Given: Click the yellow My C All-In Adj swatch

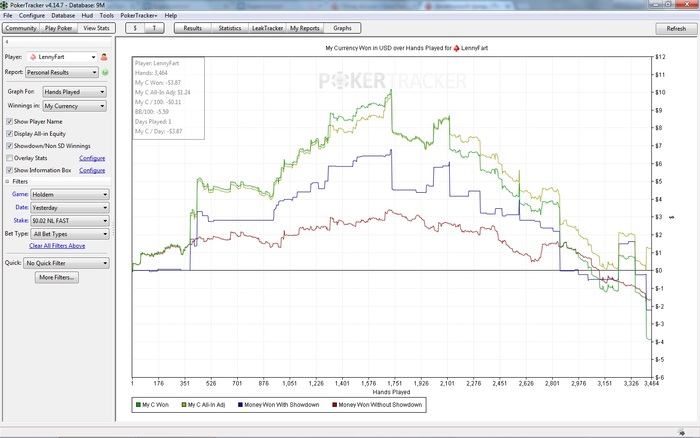Looking at the screenshot, I should coord(183,405).
